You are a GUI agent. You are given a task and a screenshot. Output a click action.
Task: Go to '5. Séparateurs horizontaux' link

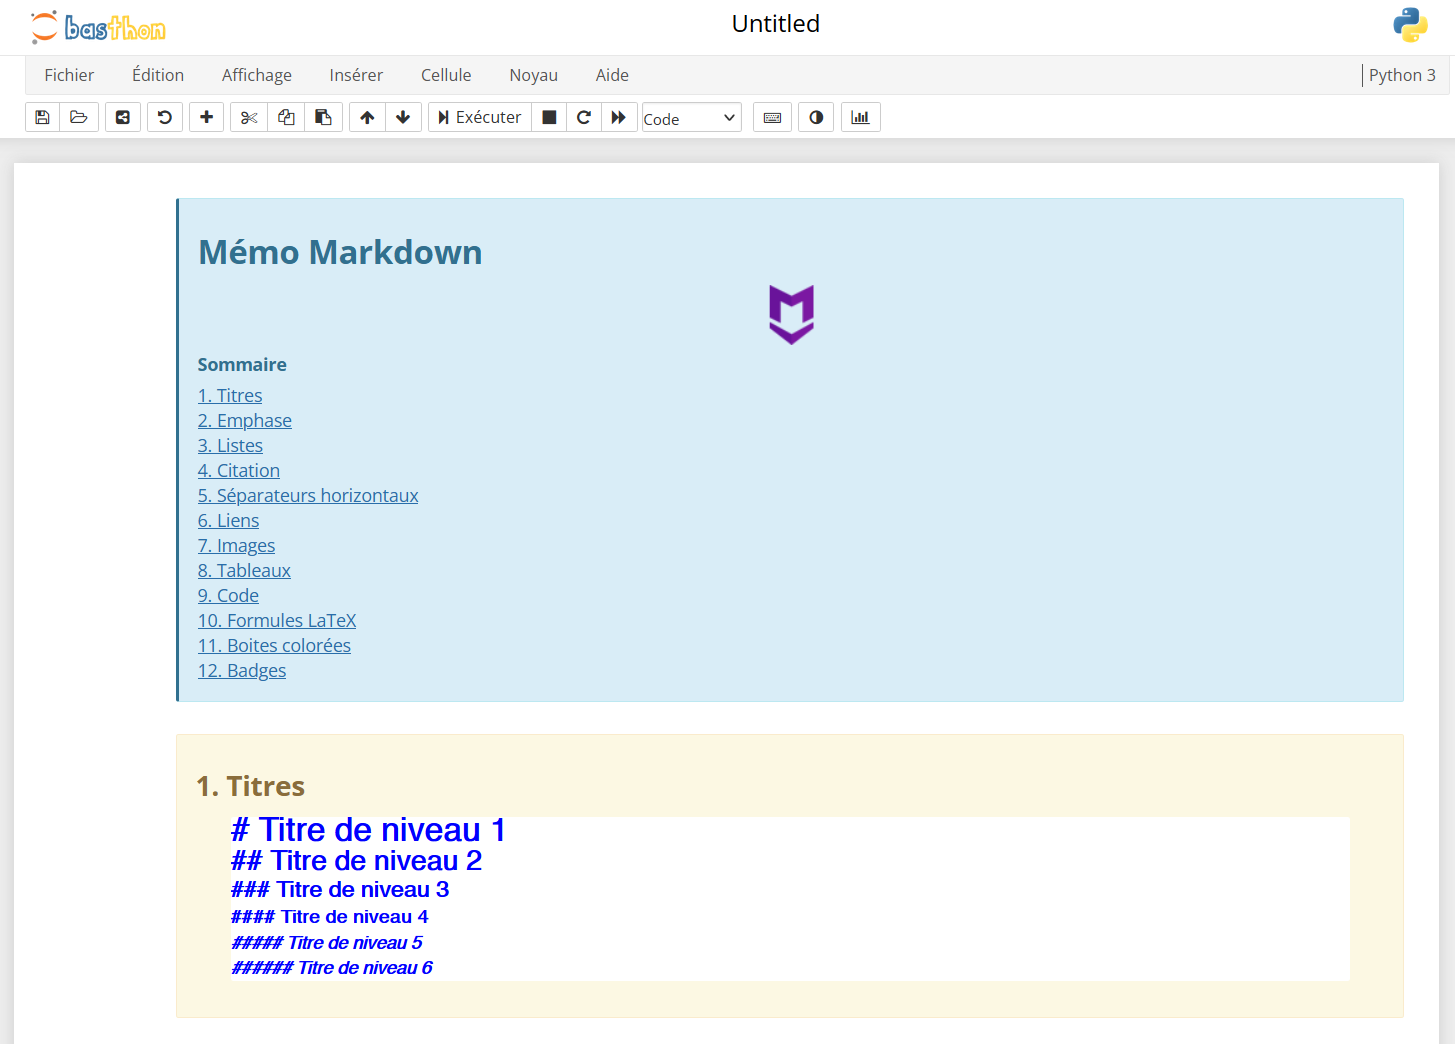coord(308,496)
